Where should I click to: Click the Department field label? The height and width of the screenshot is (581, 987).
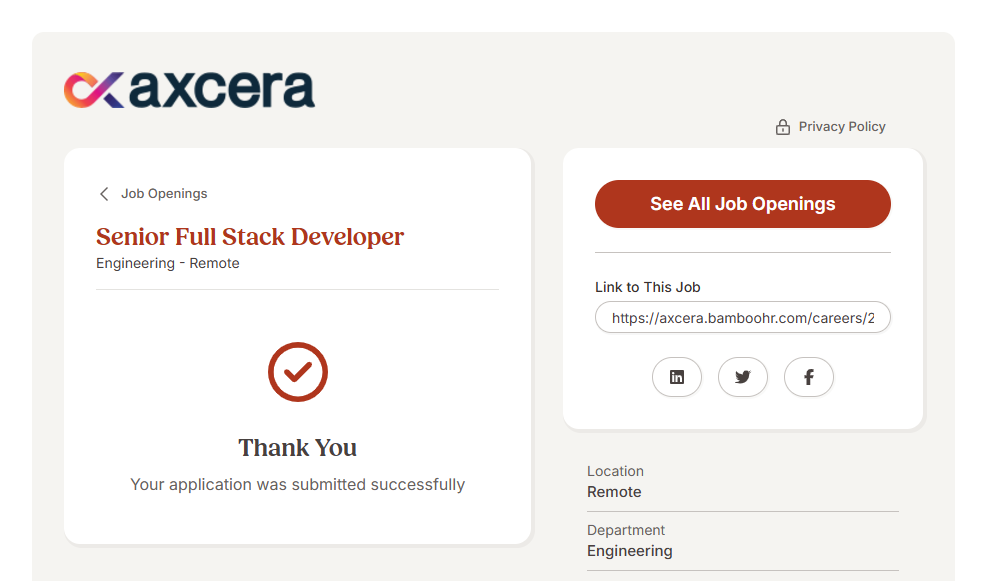click(x=626, y=530)
